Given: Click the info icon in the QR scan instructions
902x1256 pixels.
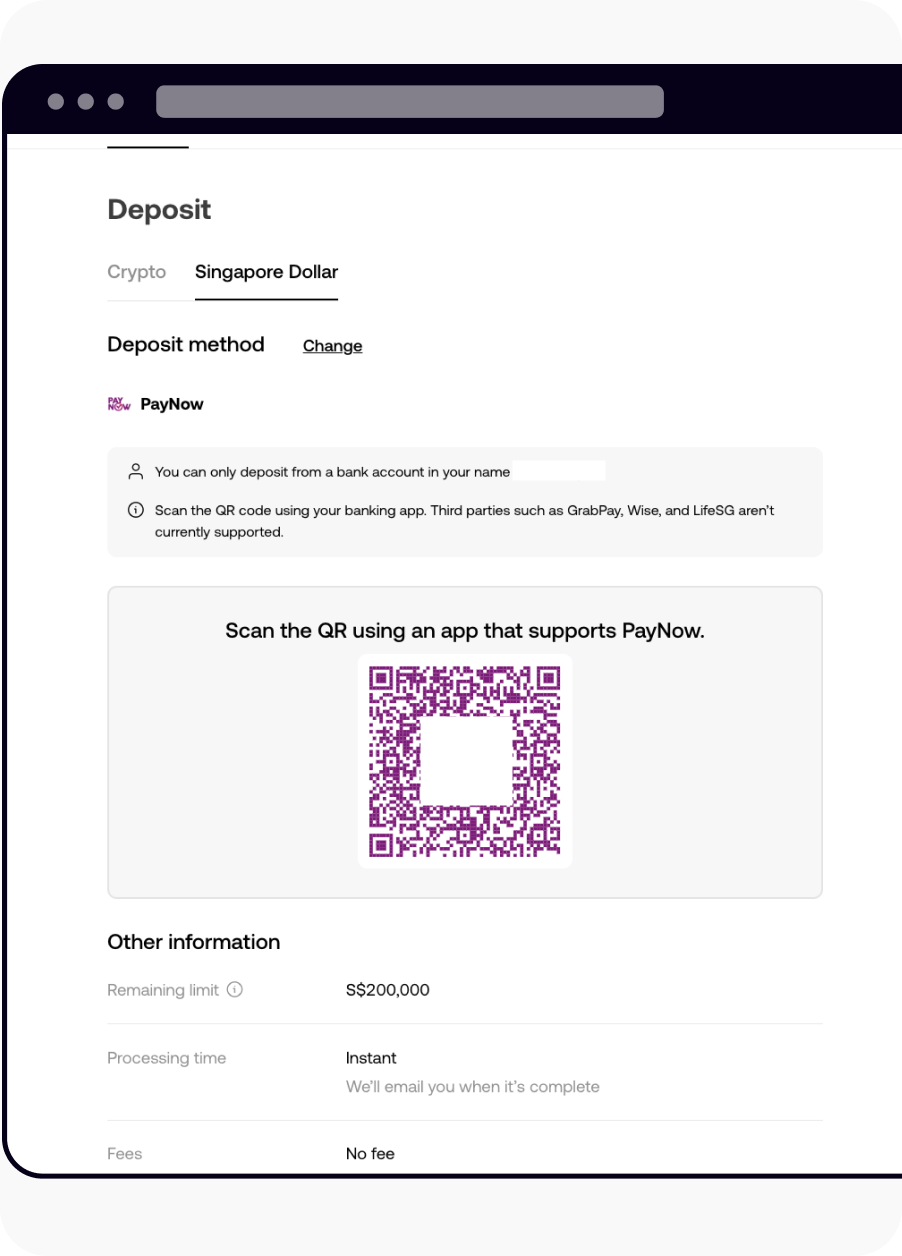Looking at the screenshot, I should pos(134,510).
